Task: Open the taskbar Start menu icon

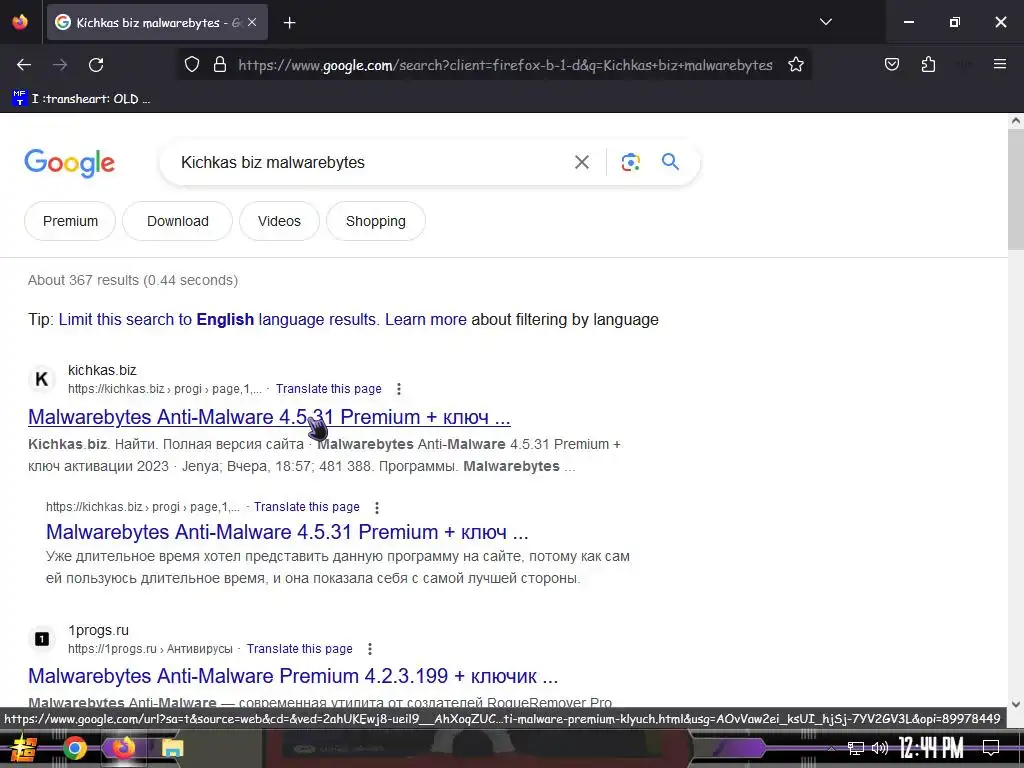Action: point(24,748)
